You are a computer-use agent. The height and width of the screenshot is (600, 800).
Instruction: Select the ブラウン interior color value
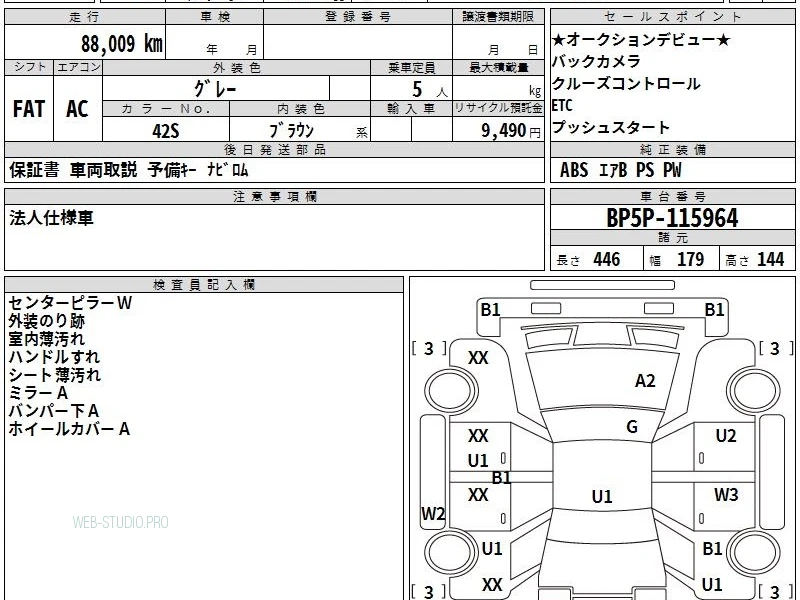[x=291, y=131]
